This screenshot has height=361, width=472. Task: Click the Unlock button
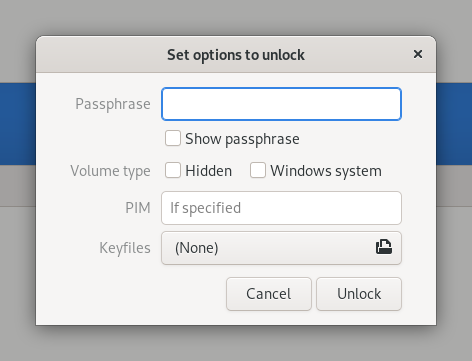(359, 294)
